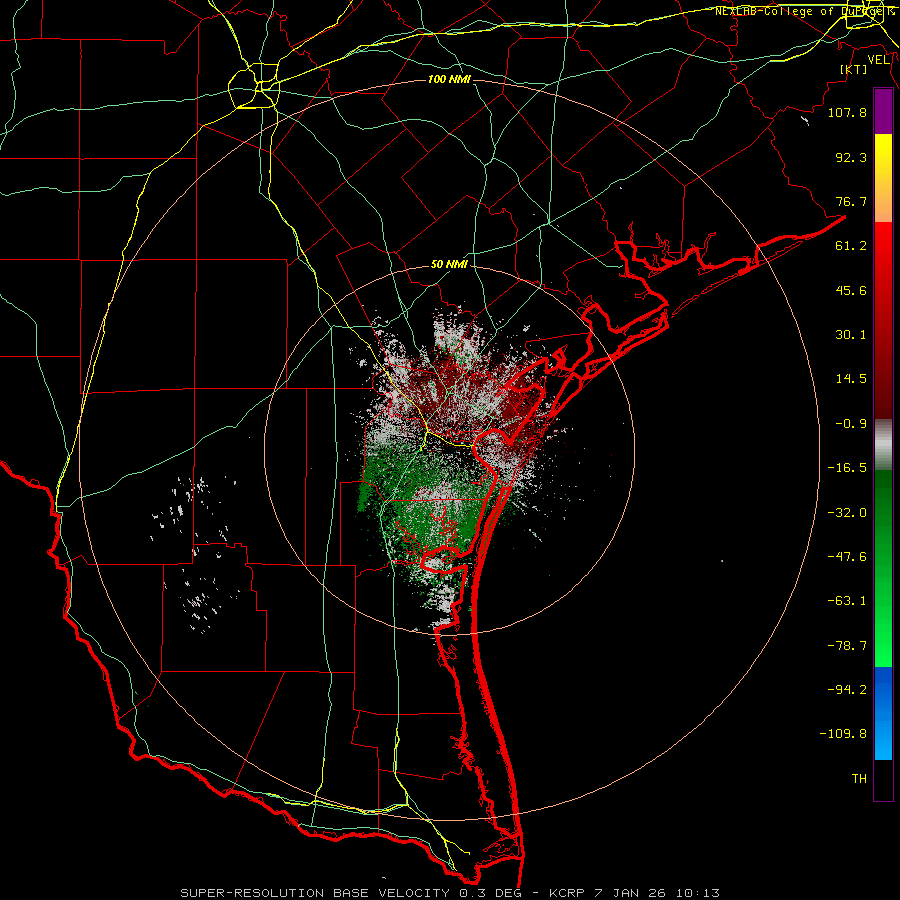The width and height of the screenshot is (900, 900).
Task: Select the -32.0 velocity scale value
Action: click(847, 513)
